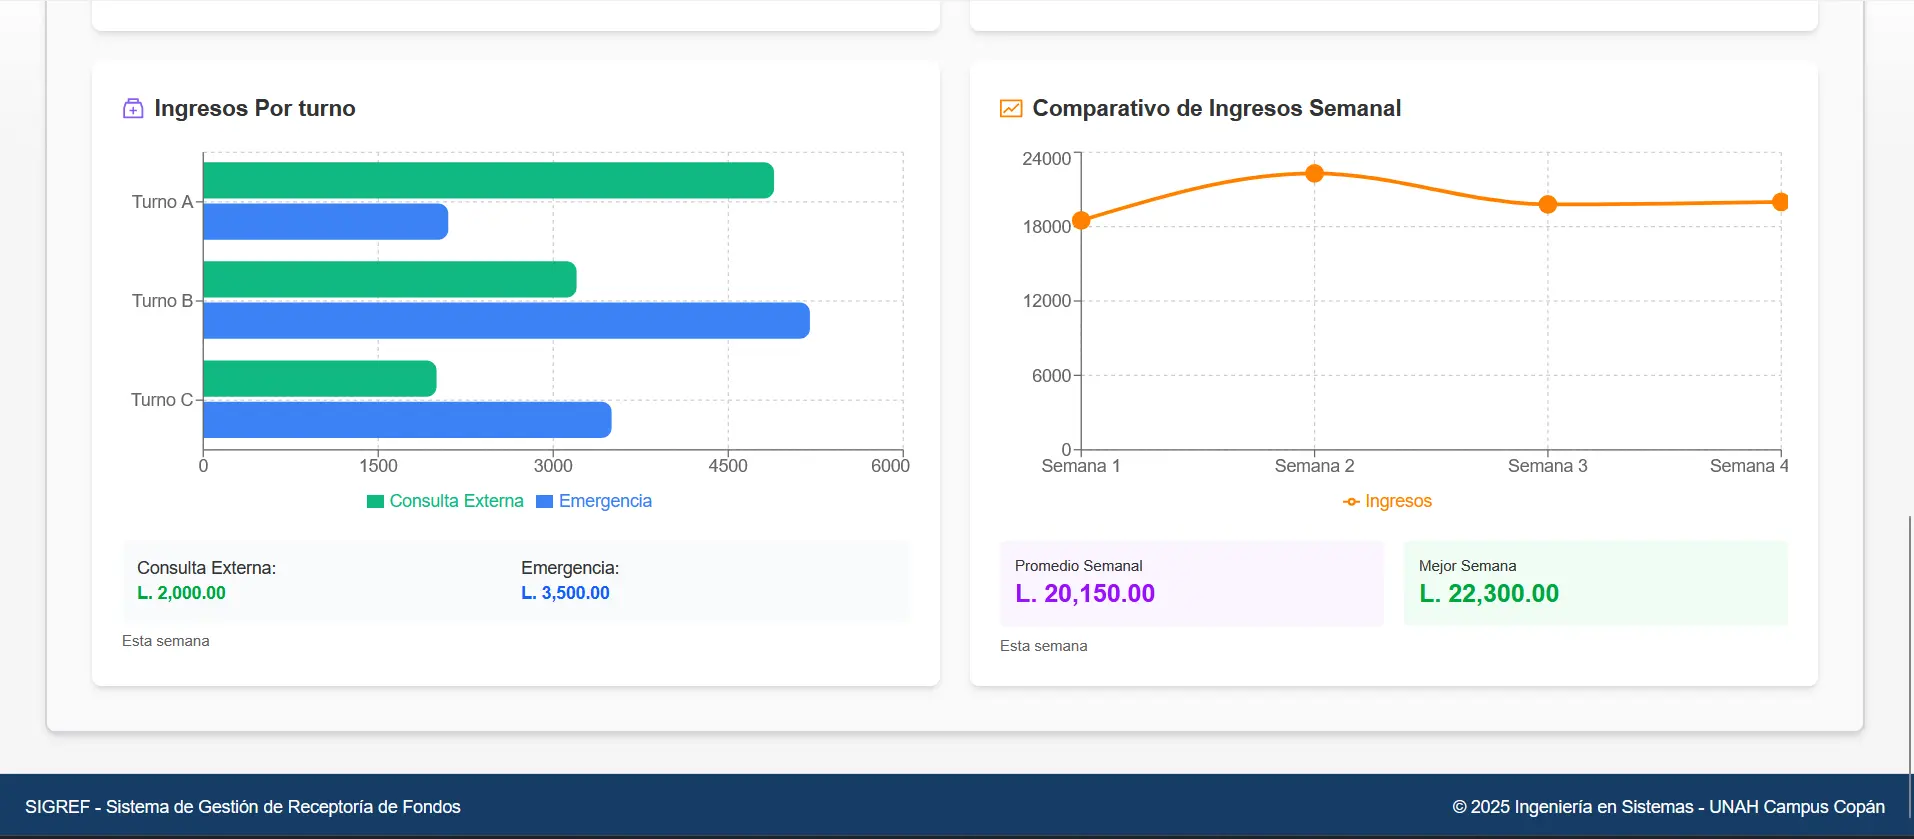Click the icon beside Ingresos Por turno title

pyautogui.click(x=133, y=109)
